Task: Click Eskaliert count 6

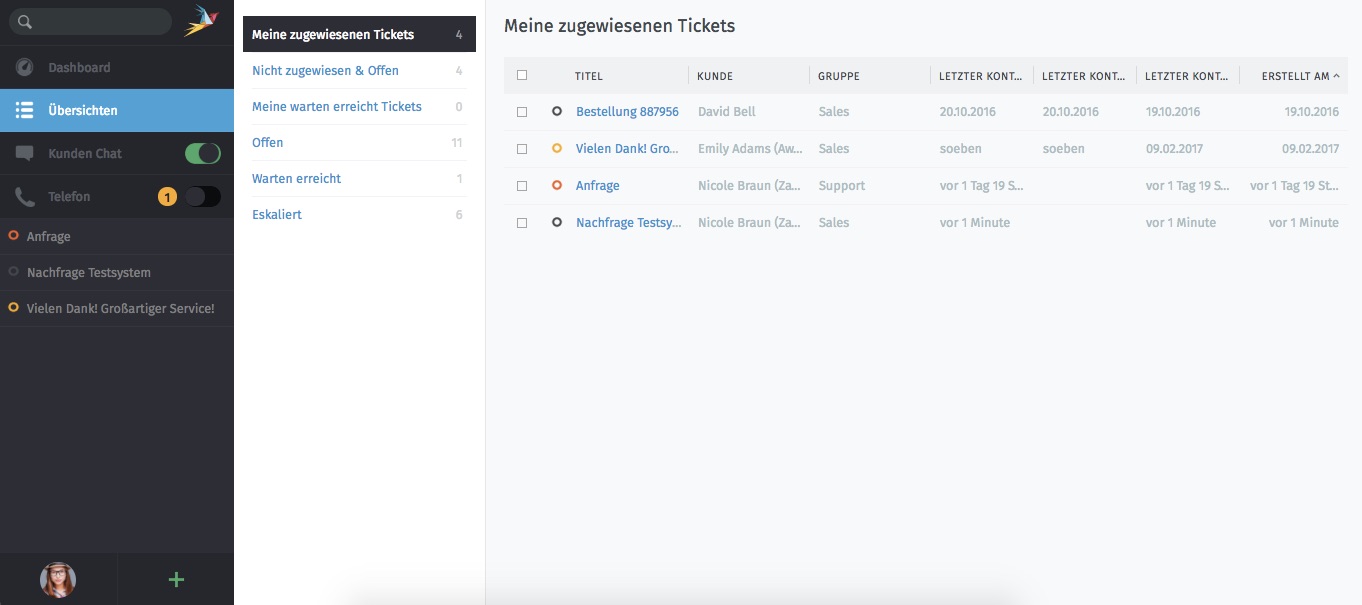Action: [x=459, y=214]
